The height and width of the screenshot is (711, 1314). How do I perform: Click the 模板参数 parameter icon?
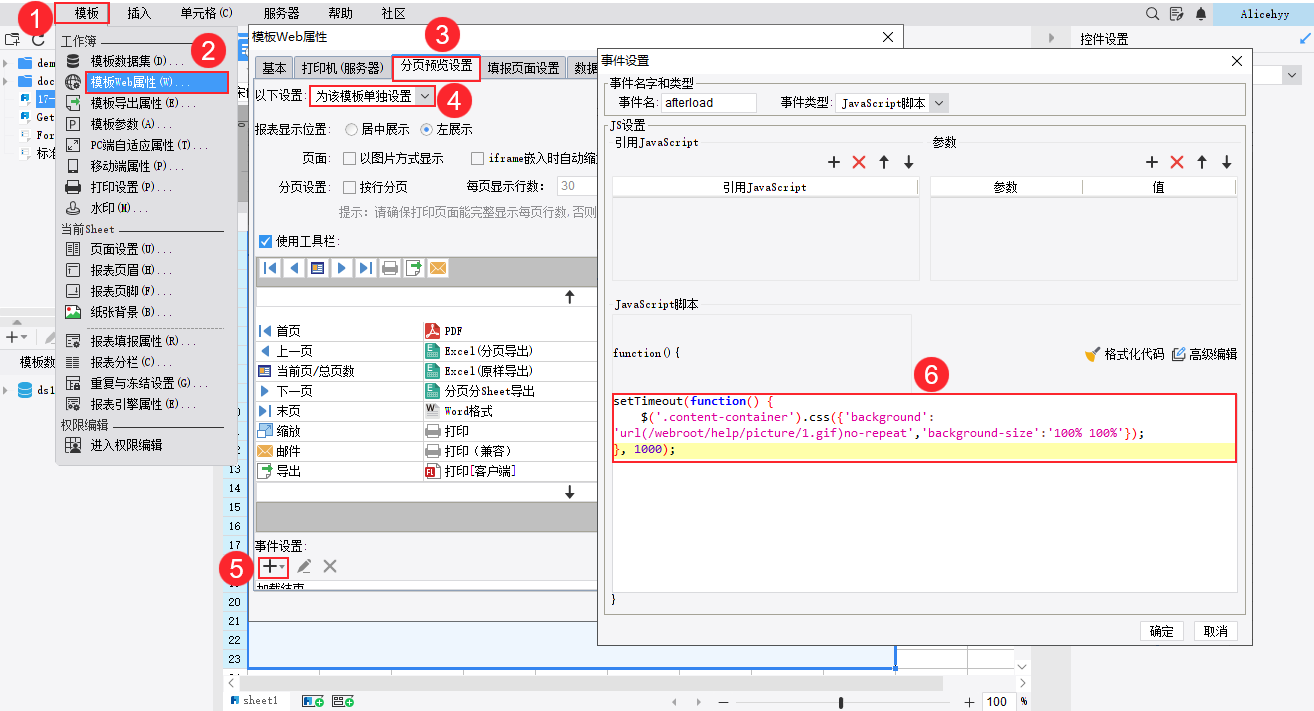point(73,124)
